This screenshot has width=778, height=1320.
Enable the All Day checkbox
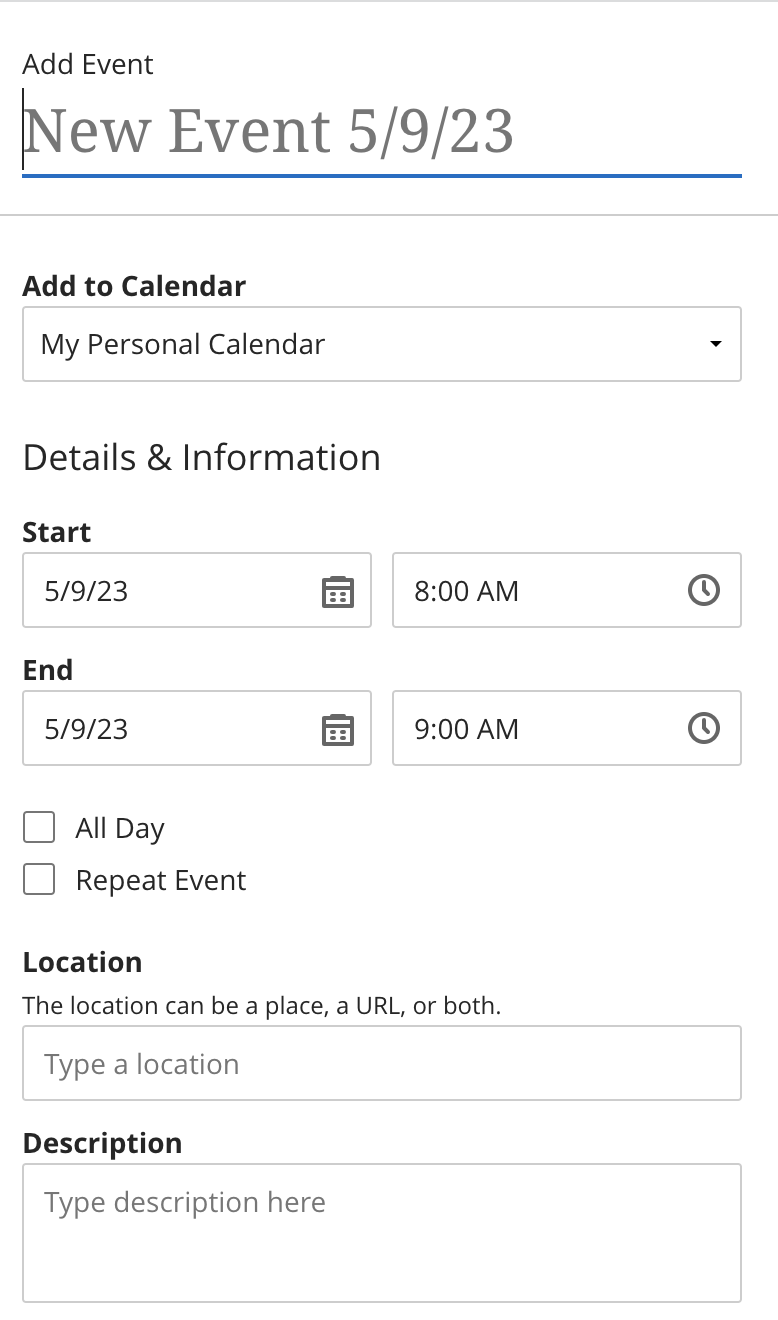tap(39, 828)
